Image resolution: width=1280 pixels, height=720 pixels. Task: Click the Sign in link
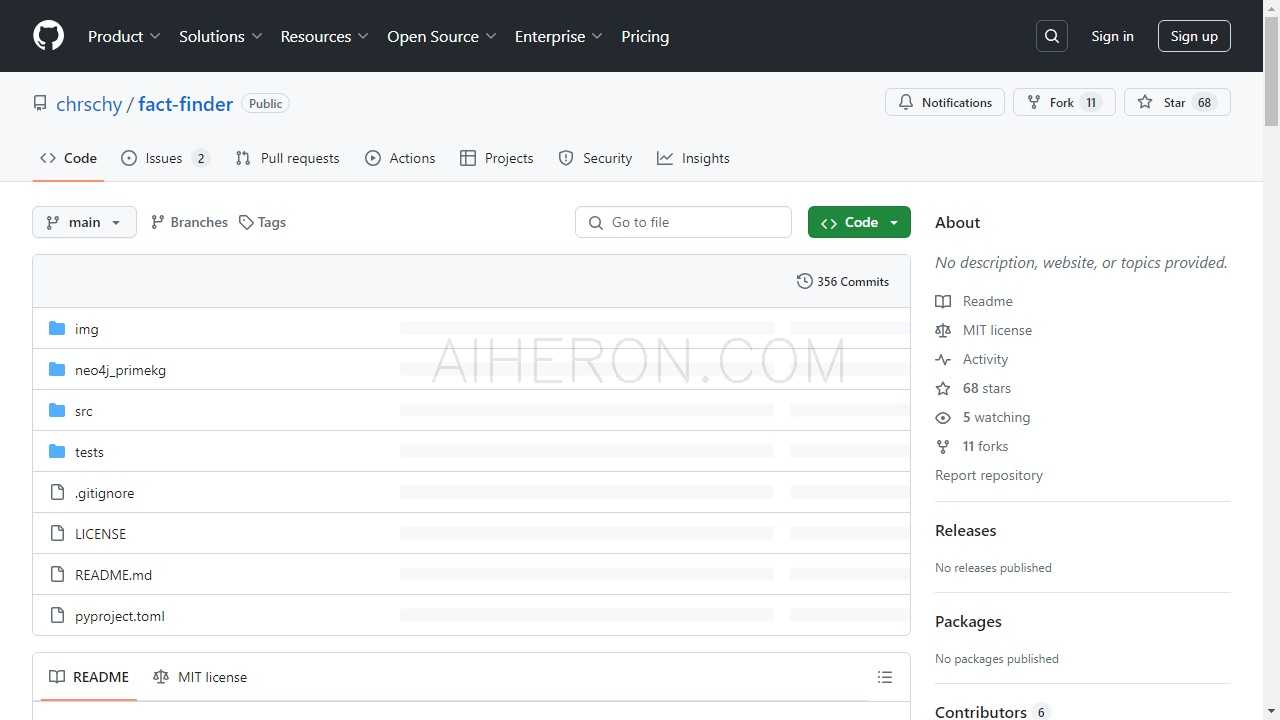(1112, 36)
